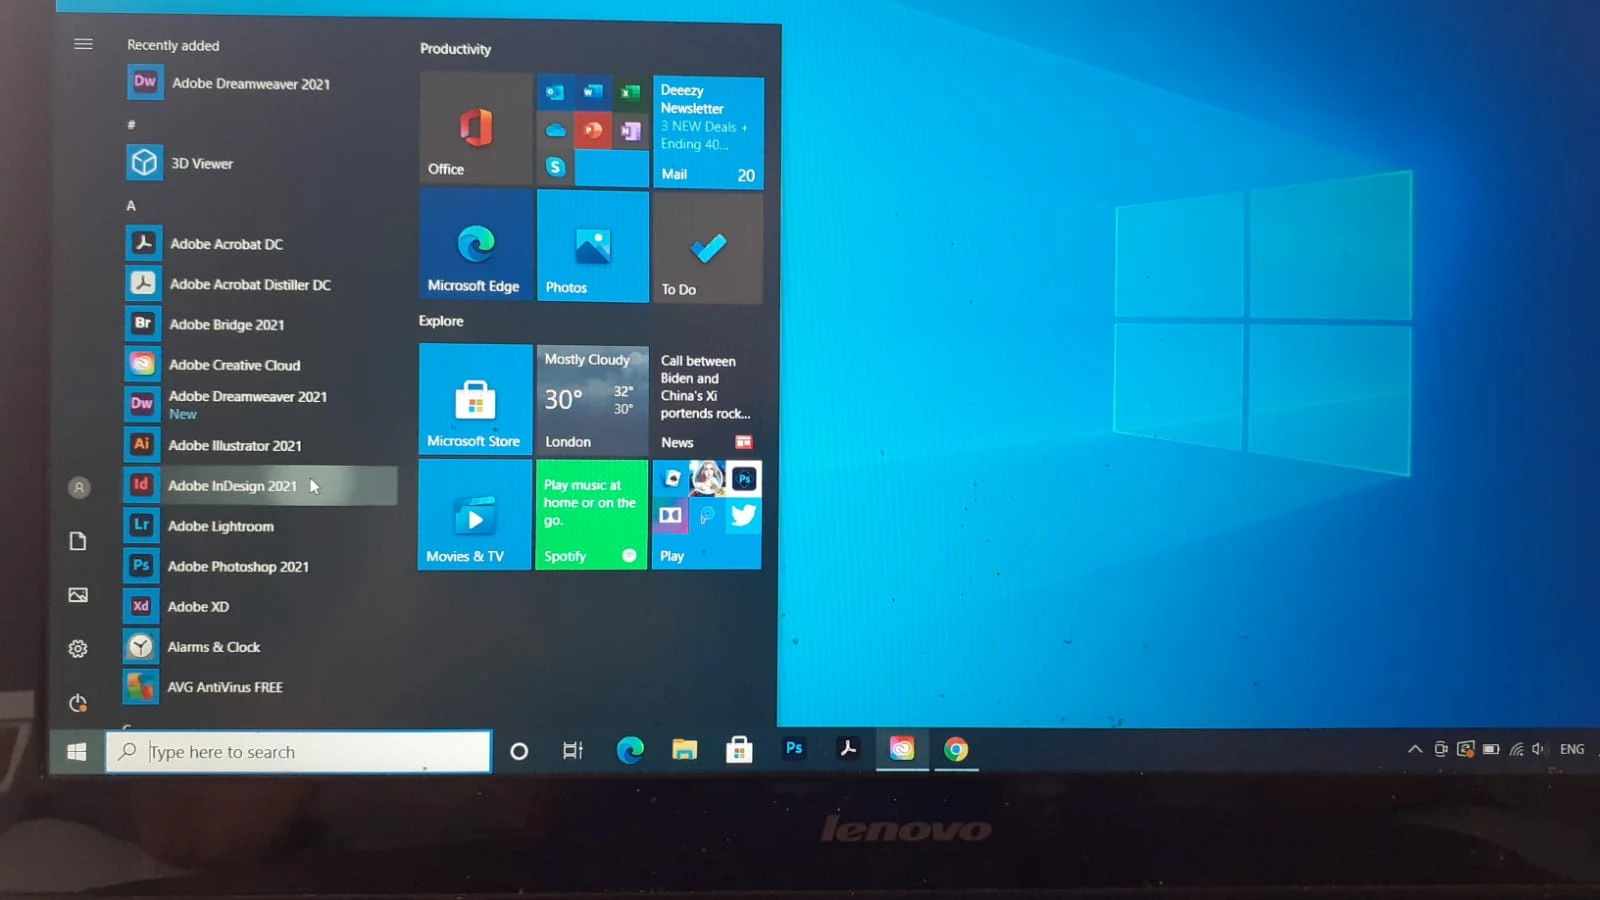Open Cortana from the taskbar
Image resolution: width=1600 pixels, height=900 pixels.
(519, 751)
